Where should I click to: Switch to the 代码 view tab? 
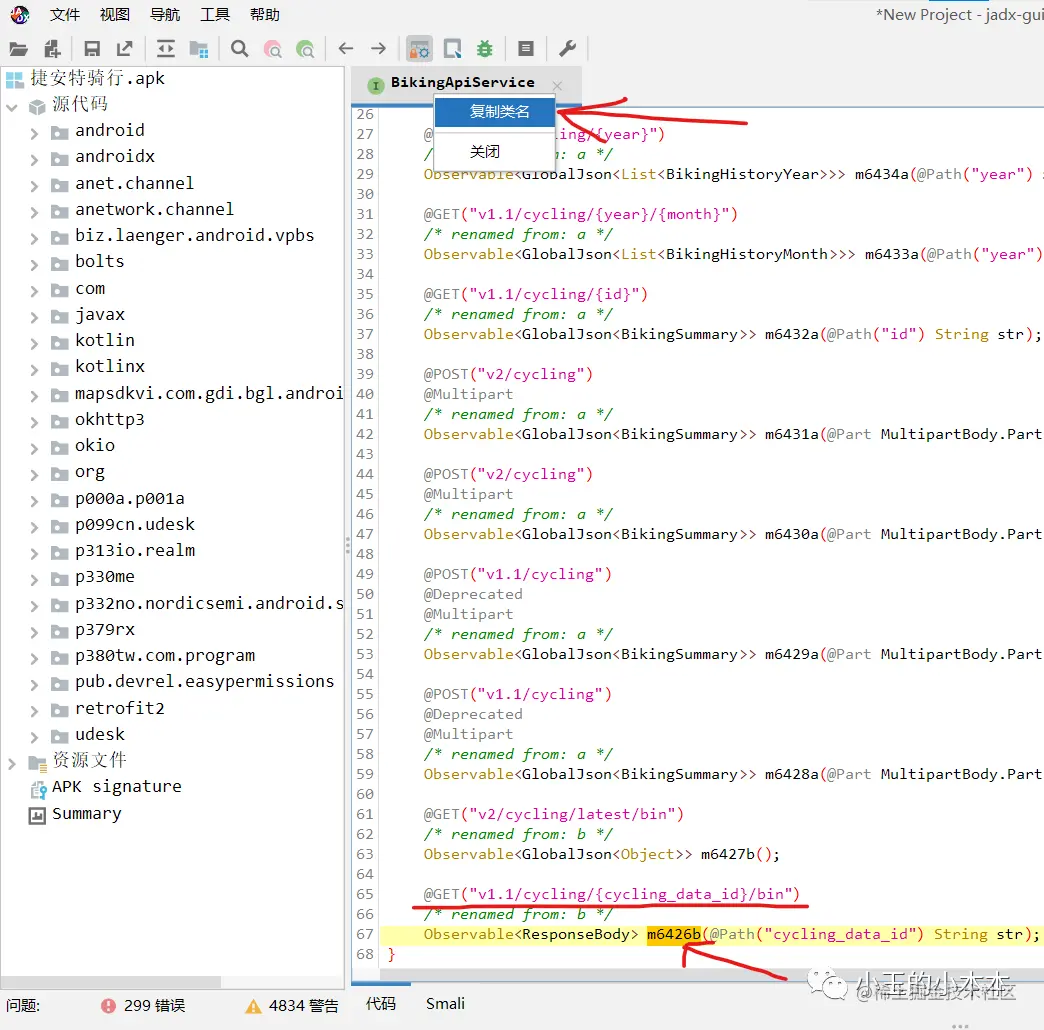pyautogui.click(x=381, y=1003)
